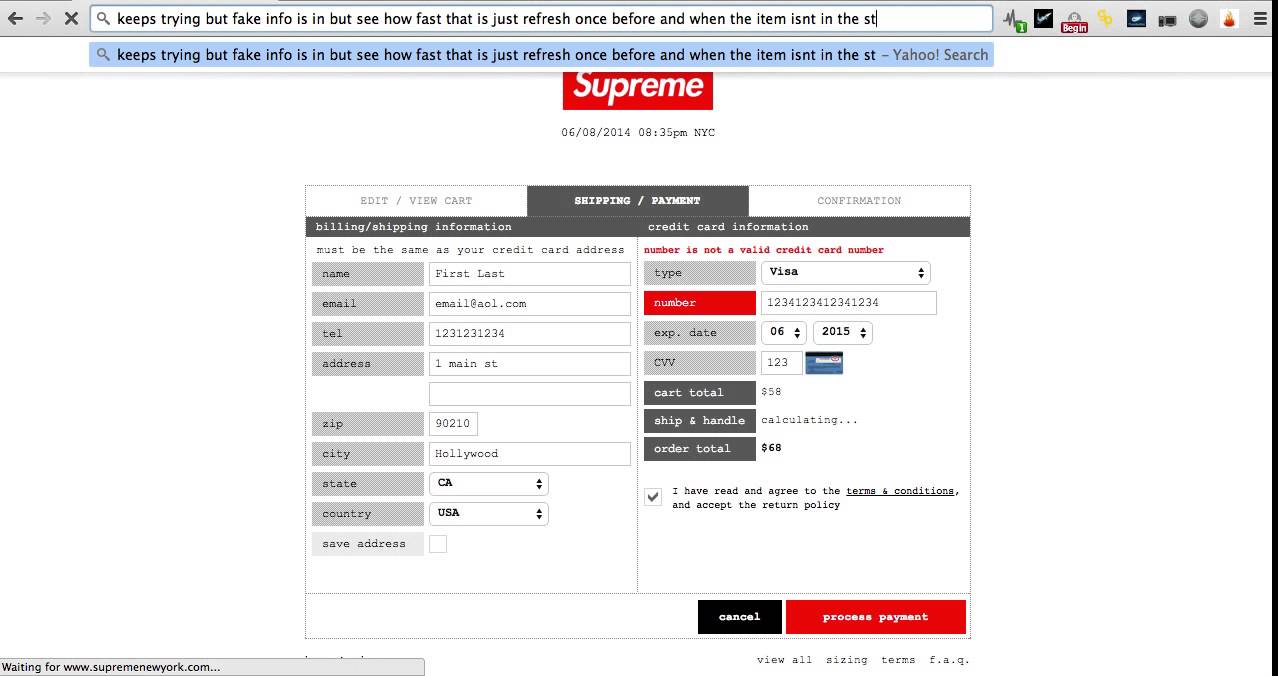The height and width of the screenshot is (676, 1278).
Task: Click the email field with email@aol.com
Action: click(x=530, y=304)
